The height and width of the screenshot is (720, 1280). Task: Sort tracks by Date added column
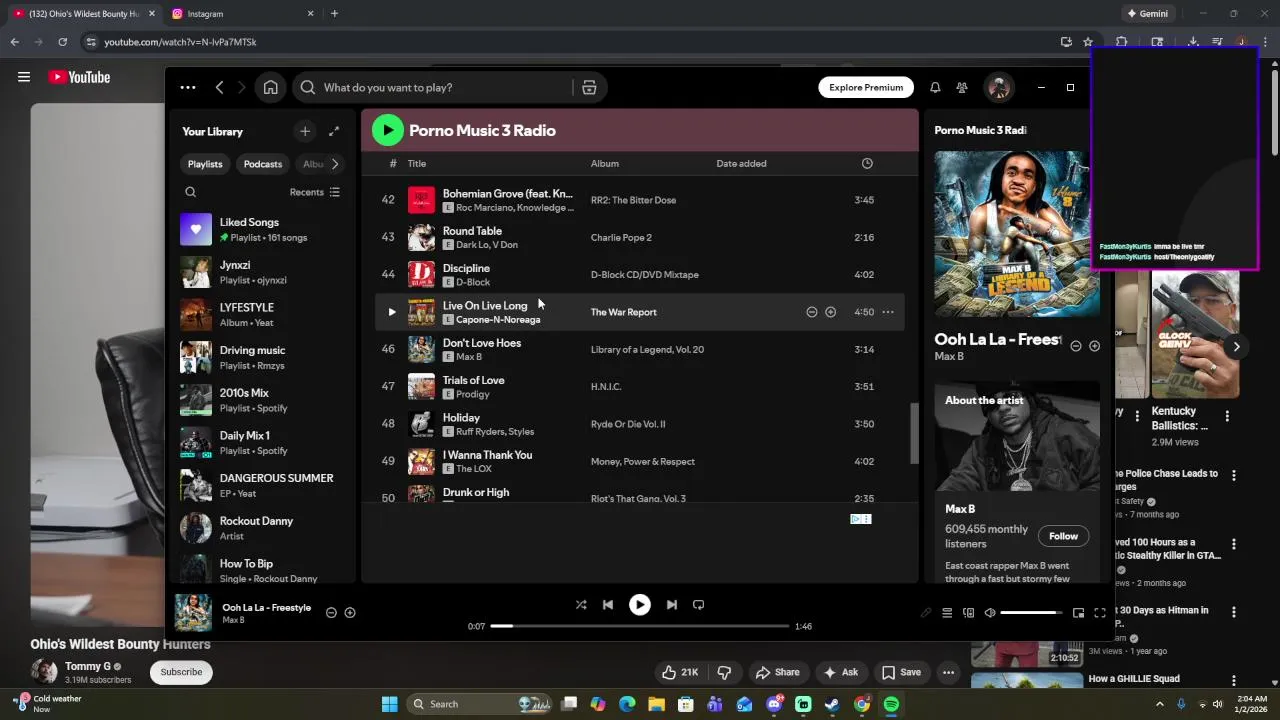pyautogui.click(x=741, y=164)
